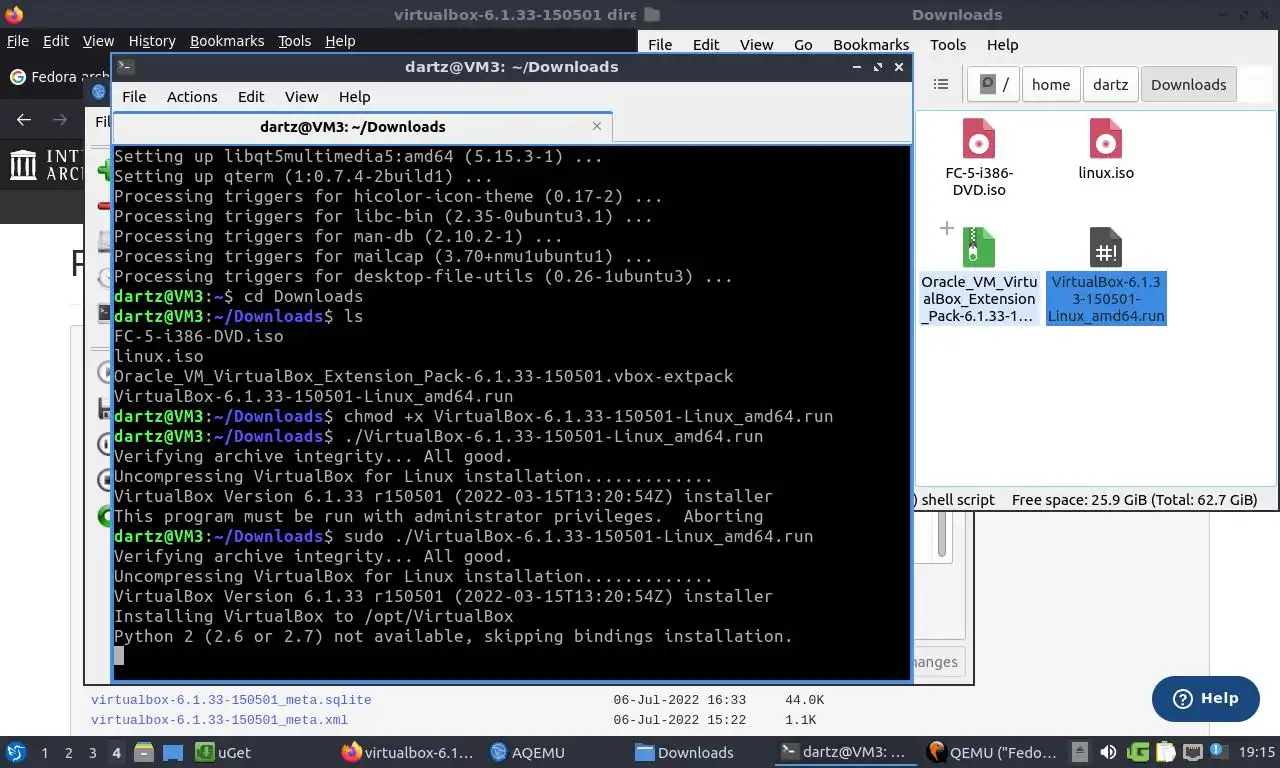Open the terminal Help menu
The image size is (1280, 768).
354,97
